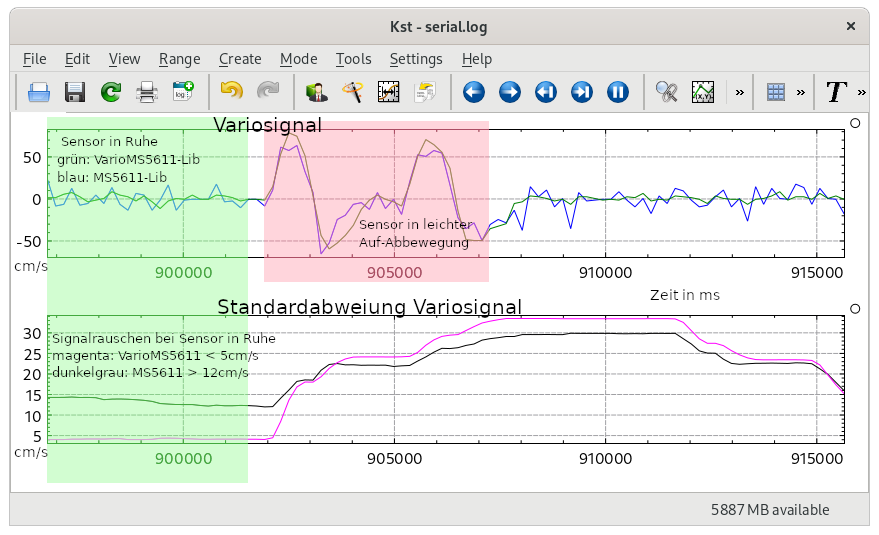The width and height of the screenshot is (879, 535).
Task: Jump to end of data
Action: click(582, 92)
